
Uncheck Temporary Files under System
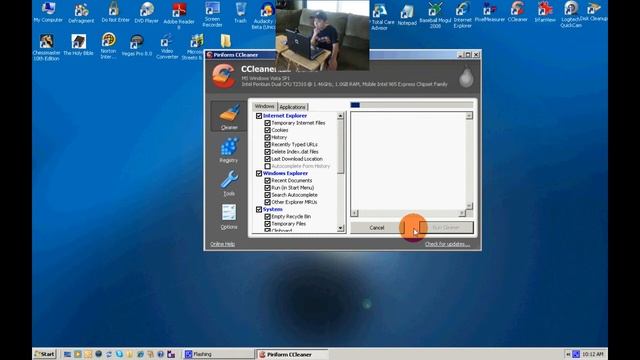(x=267, y=224)
